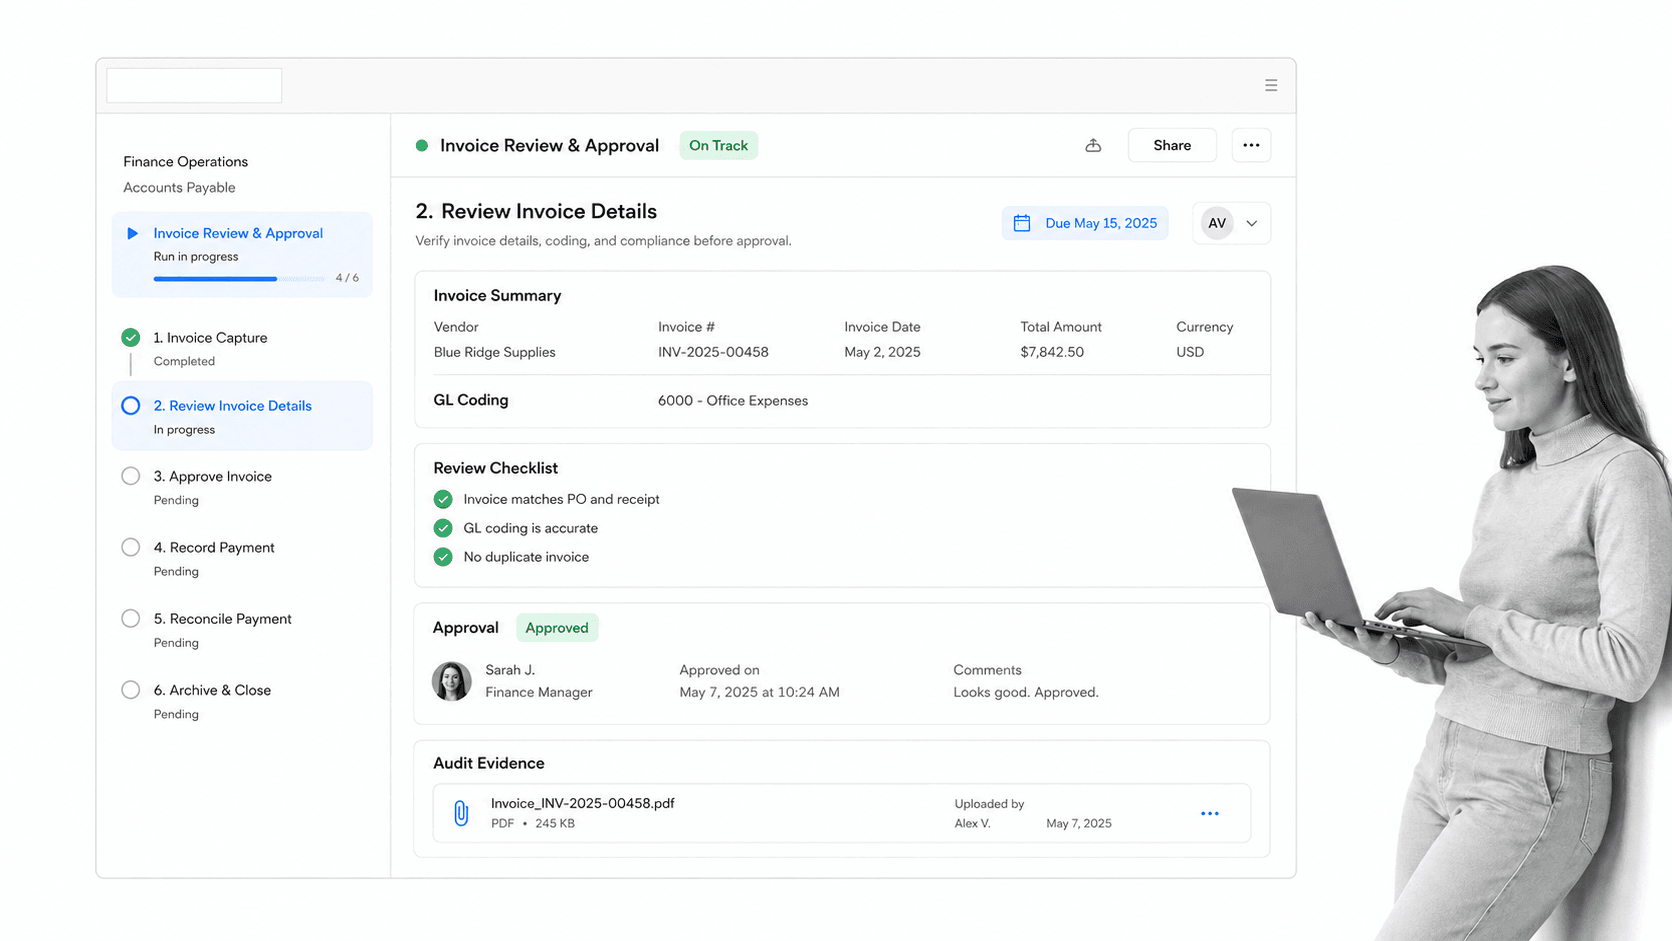Click GL coding 6000 - Office Expenses
This screenshot has height=941, width=1672.
(733, 400)
